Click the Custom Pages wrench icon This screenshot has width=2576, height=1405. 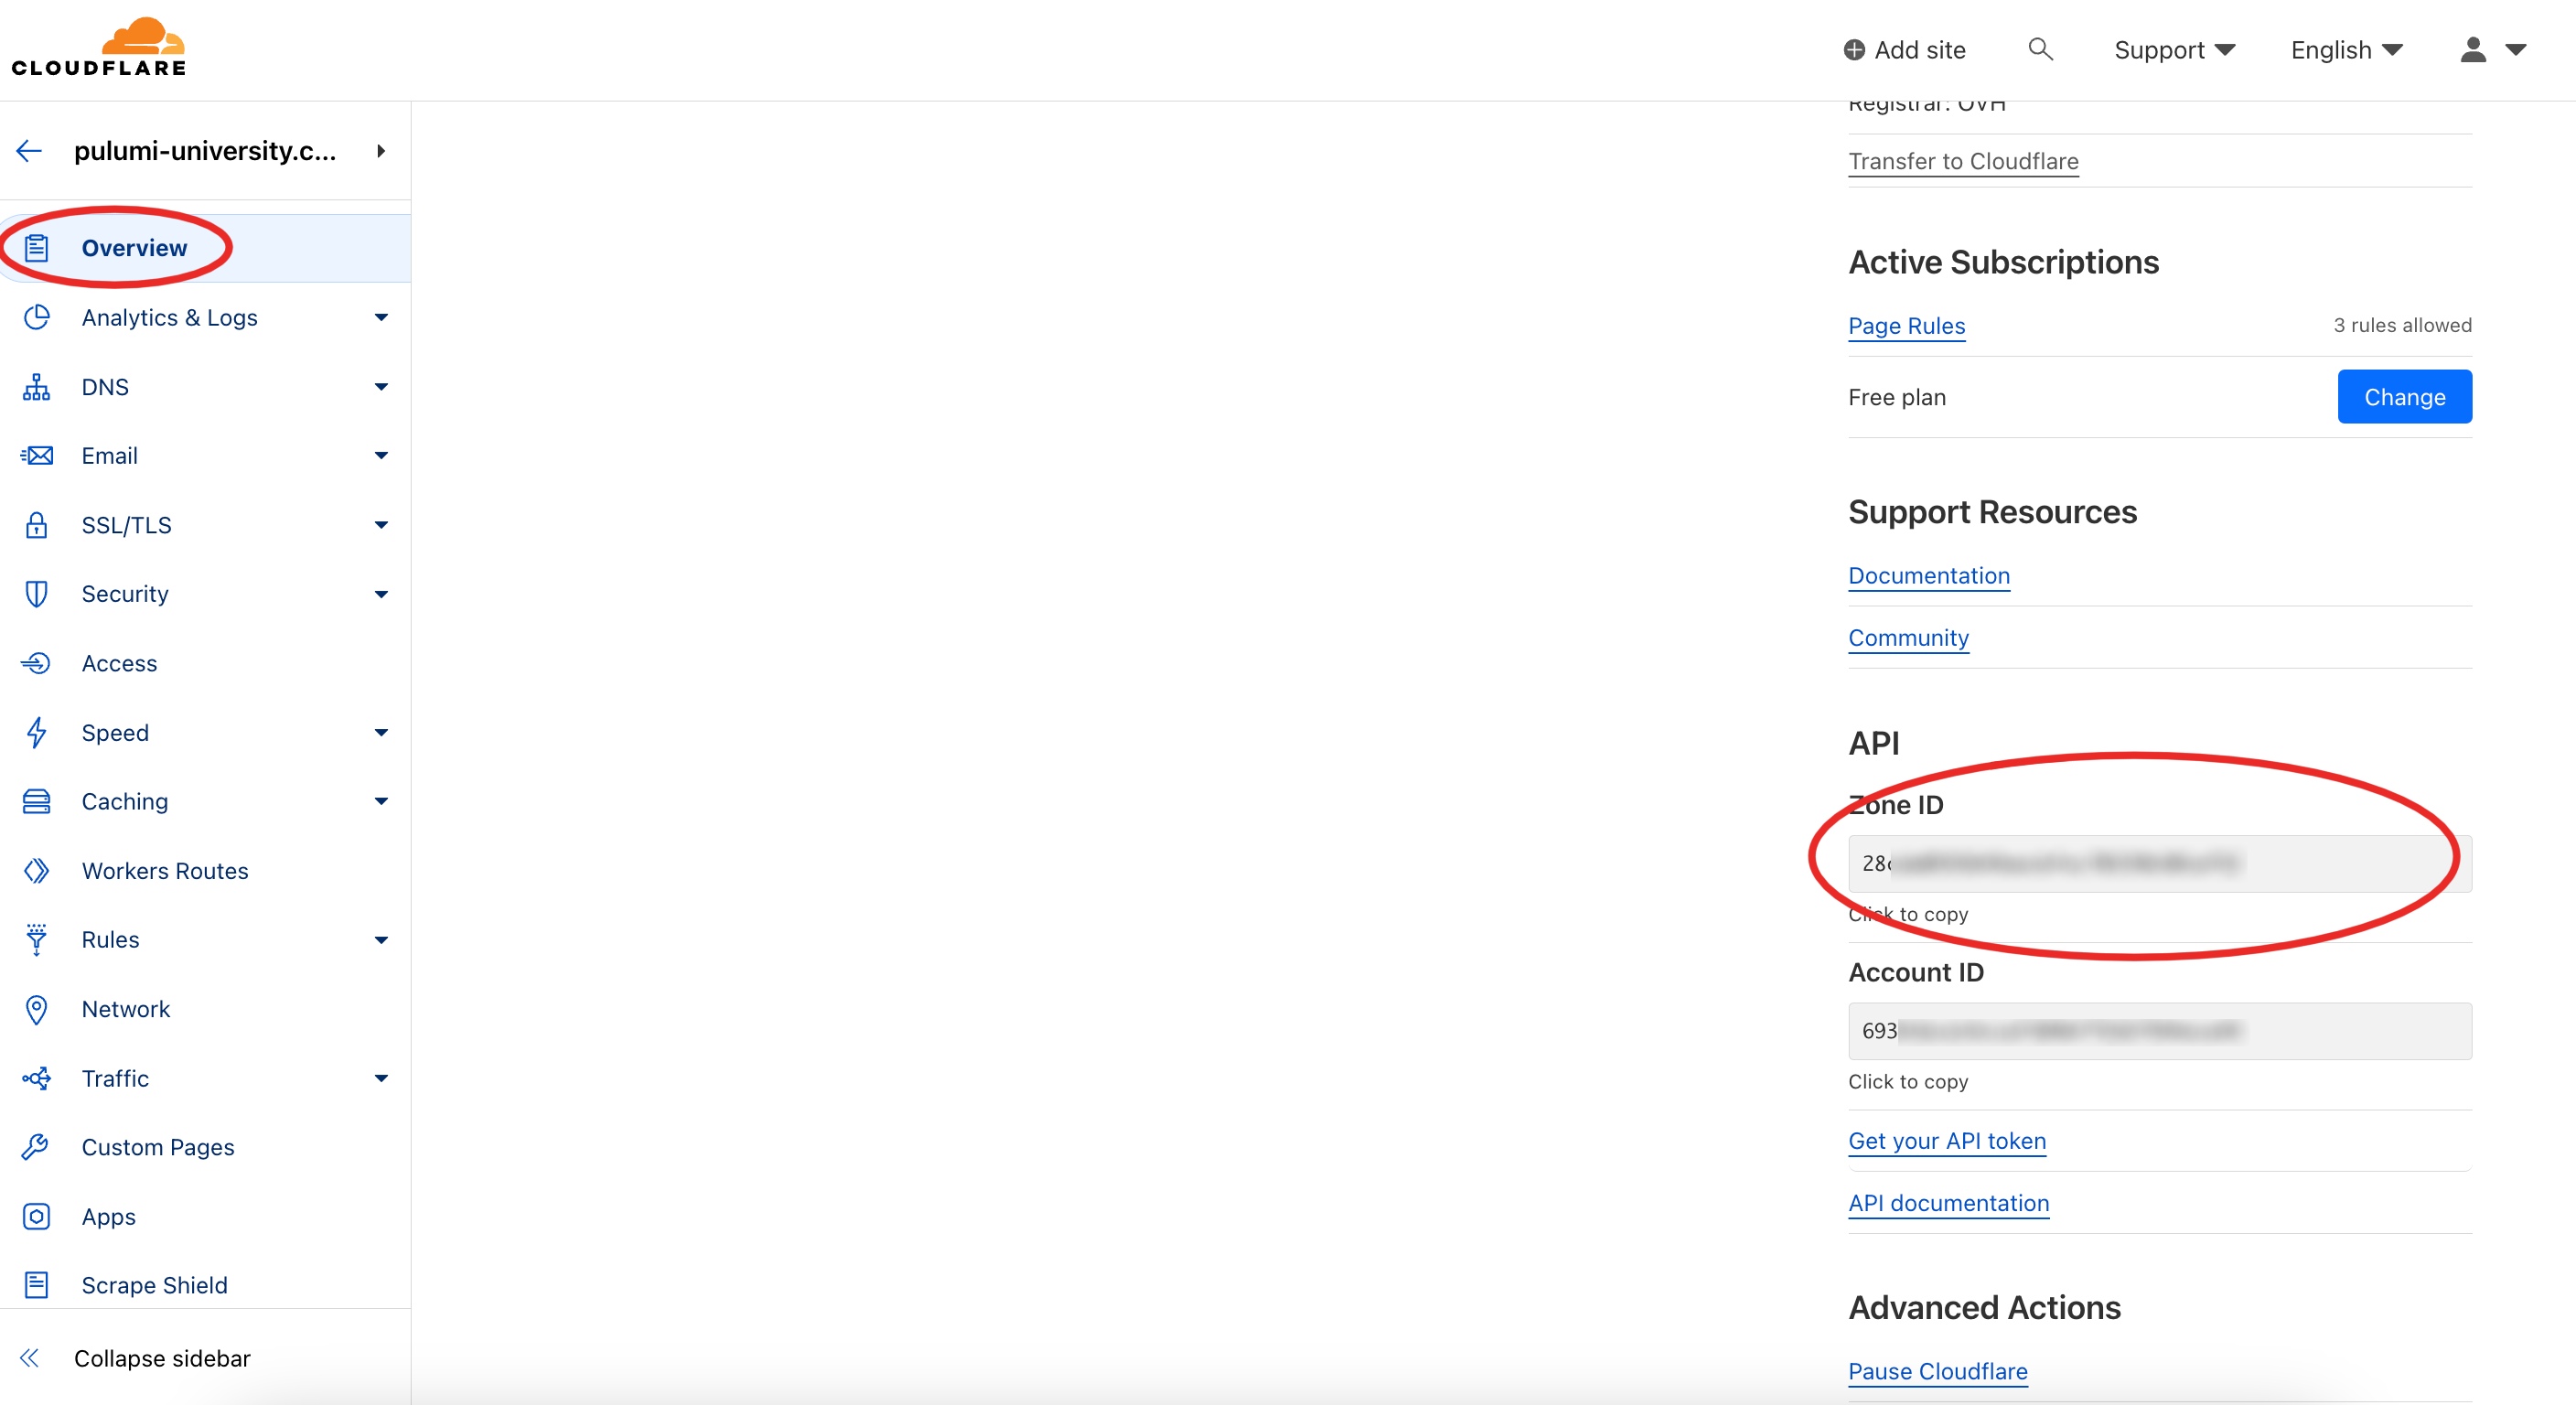point(37,1147)
